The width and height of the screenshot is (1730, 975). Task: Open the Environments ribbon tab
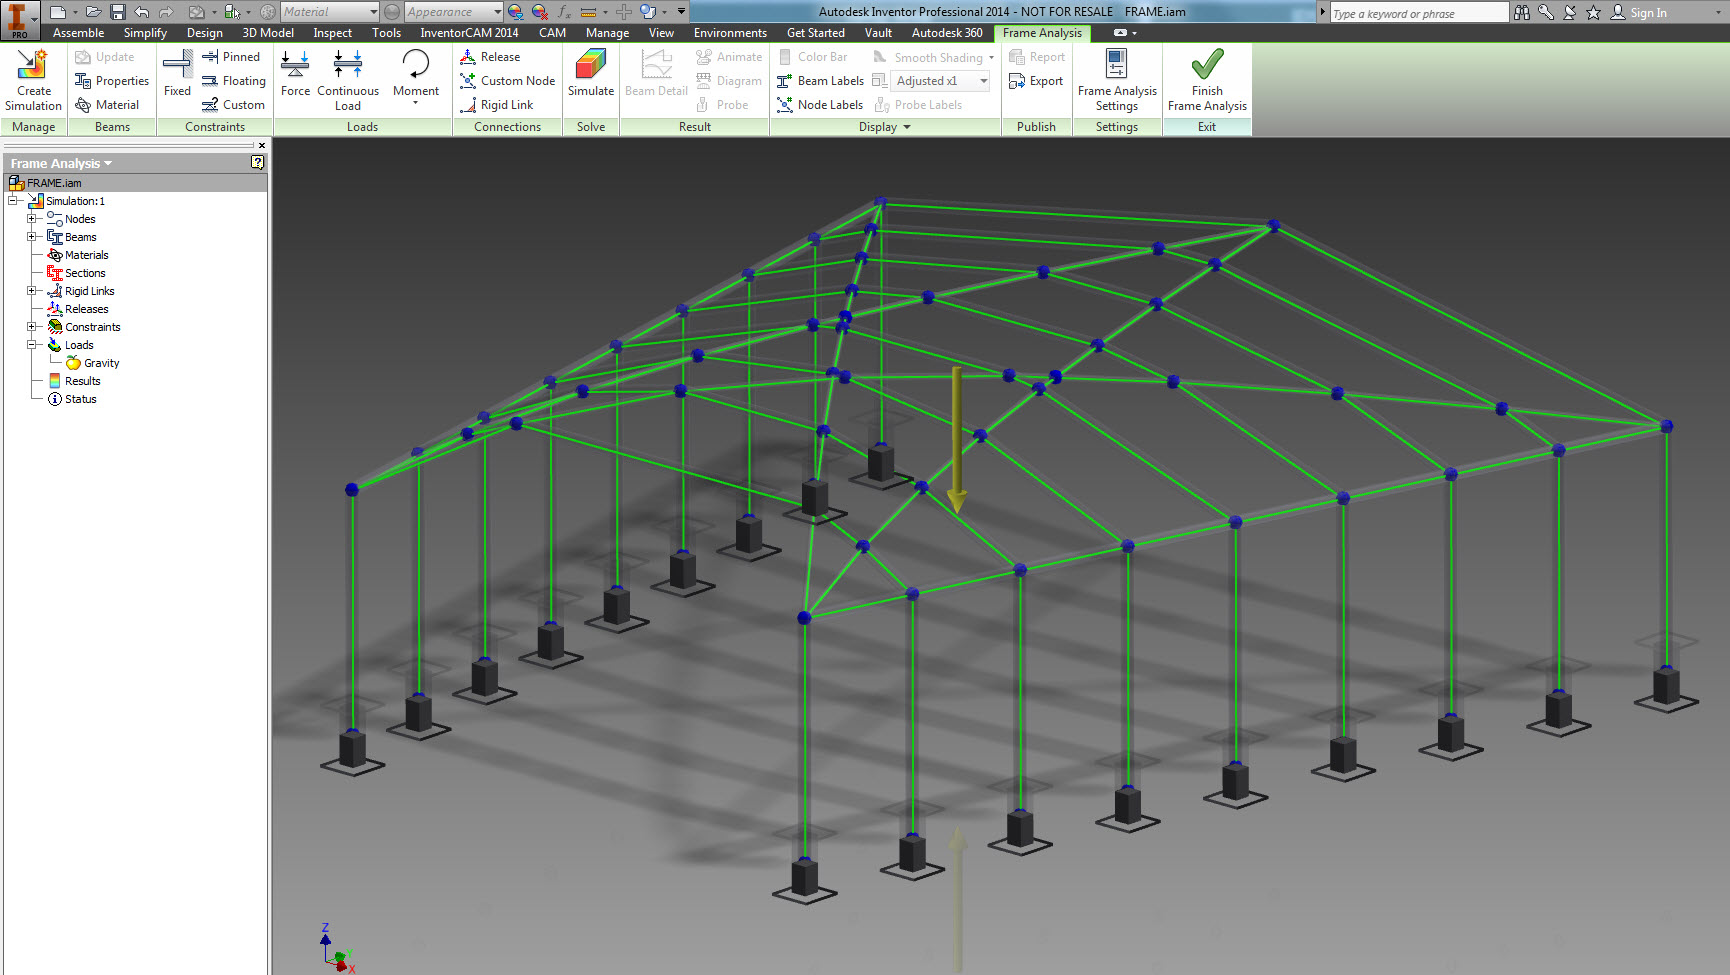[730, 33]
